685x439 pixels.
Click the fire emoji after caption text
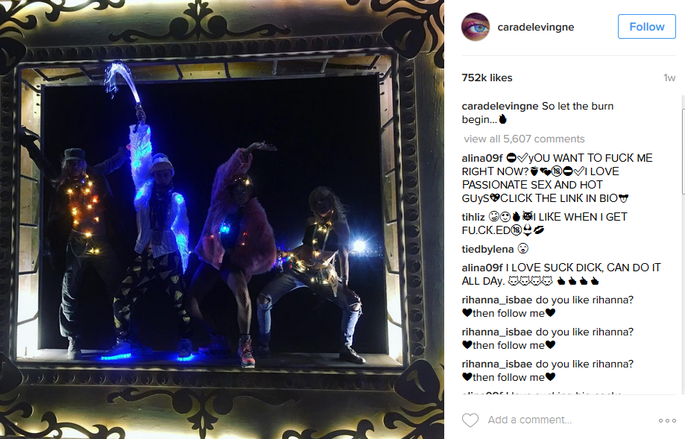point(503,119)
